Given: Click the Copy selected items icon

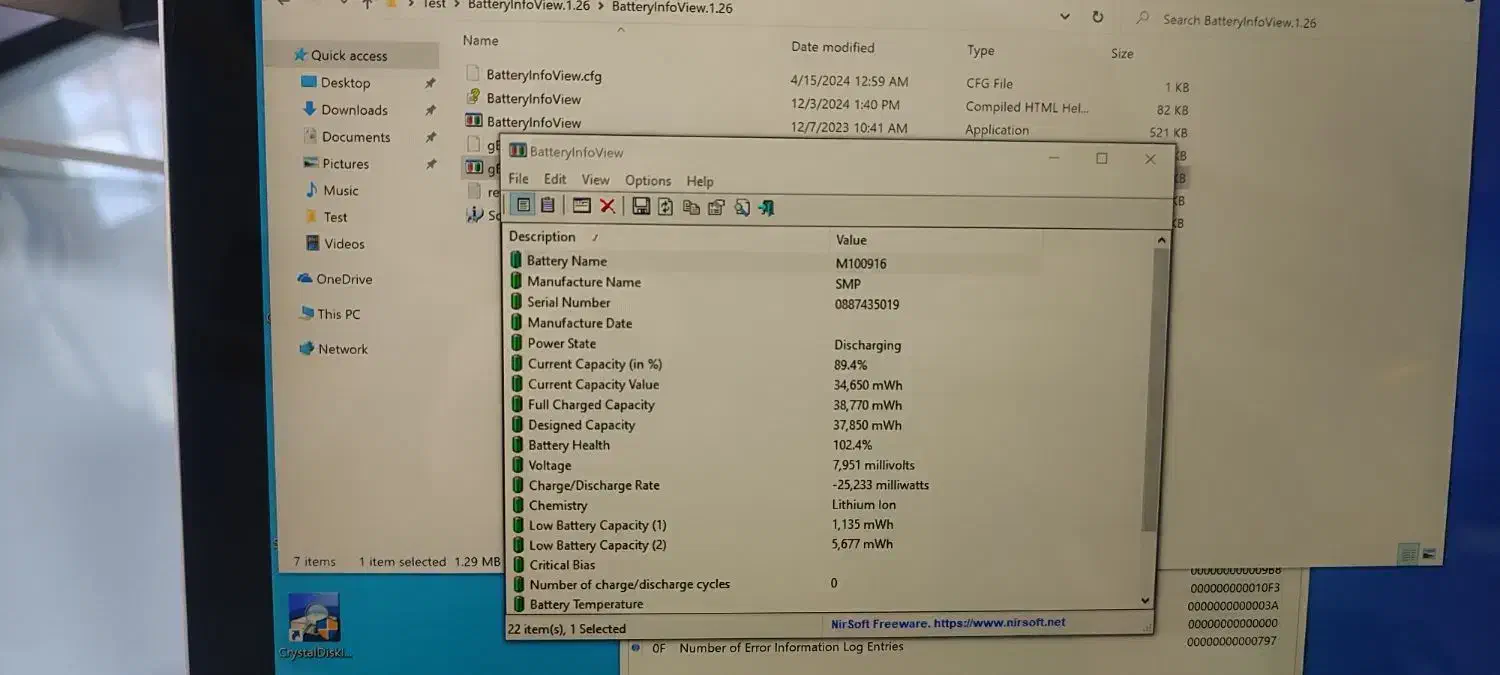Looking at the screenshot, I should pos(691,207).
